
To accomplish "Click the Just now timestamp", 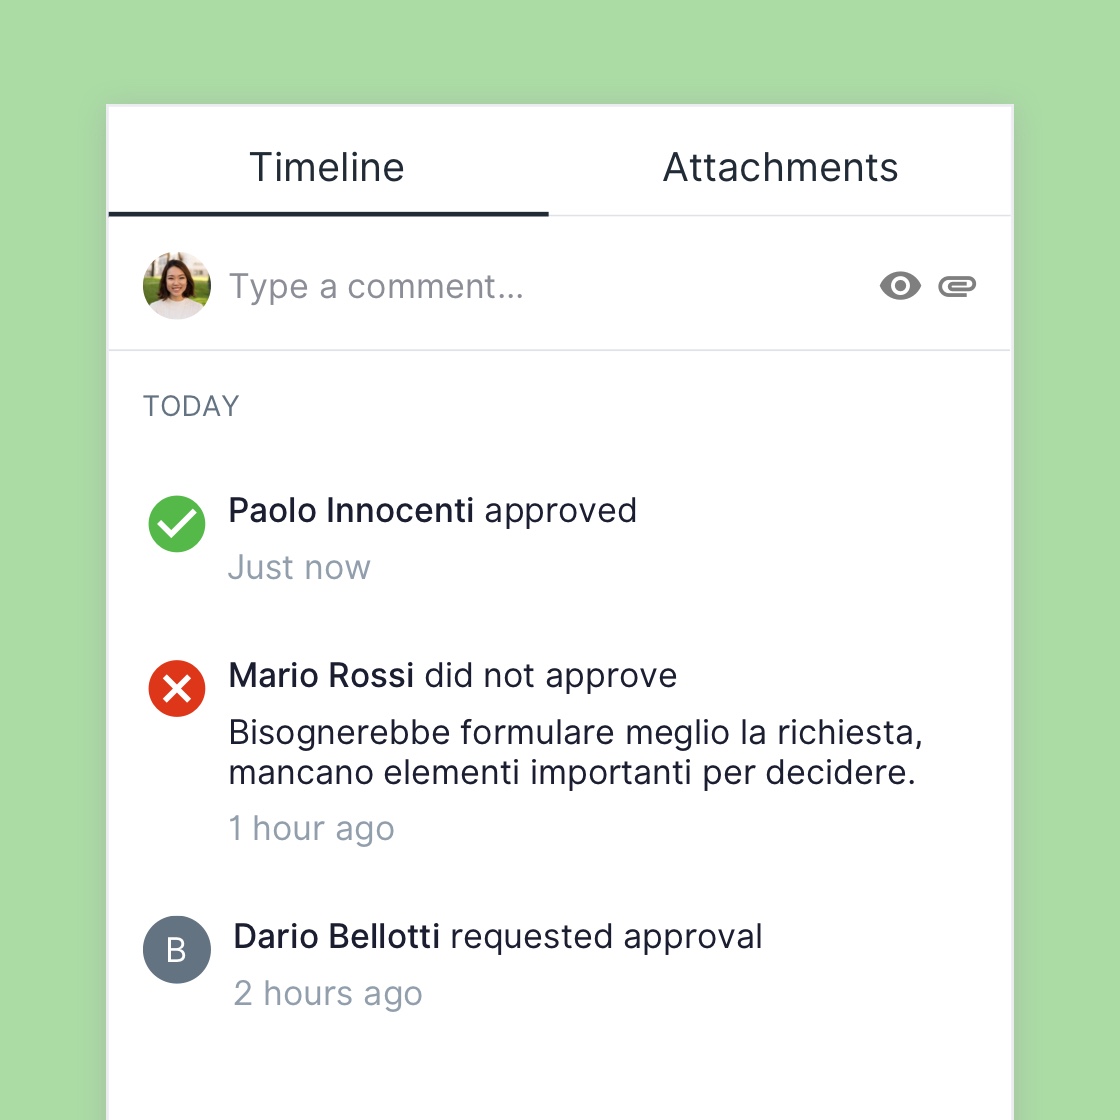I will pos(299,568).
